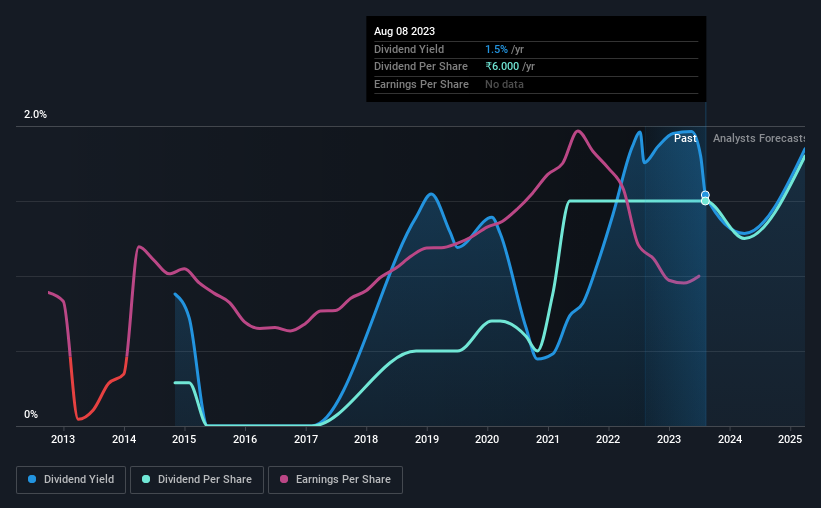This screenshot has height=508, width=821.
Task: Click the 2017 x-axis label
Action: pyautogui.click(x=306, y=439)
